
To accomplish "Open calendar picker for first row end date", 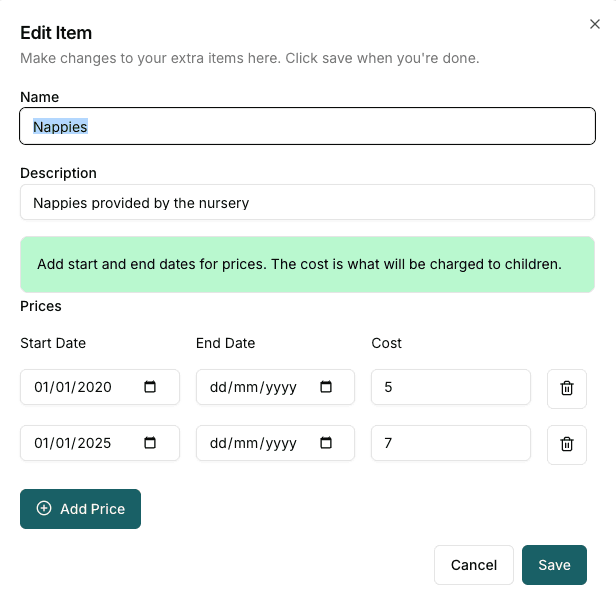I will click(x=326, y=387).
